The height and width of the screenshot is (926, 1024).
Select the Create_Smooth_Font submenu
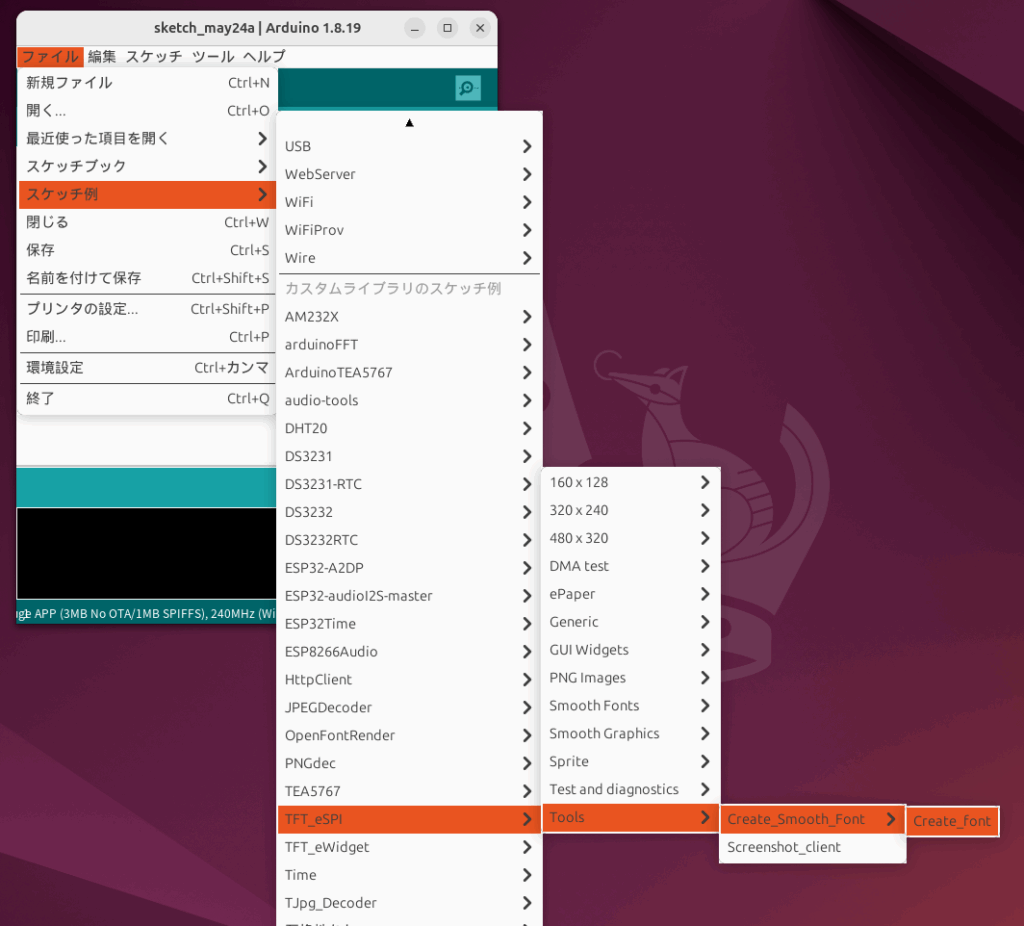812,820
